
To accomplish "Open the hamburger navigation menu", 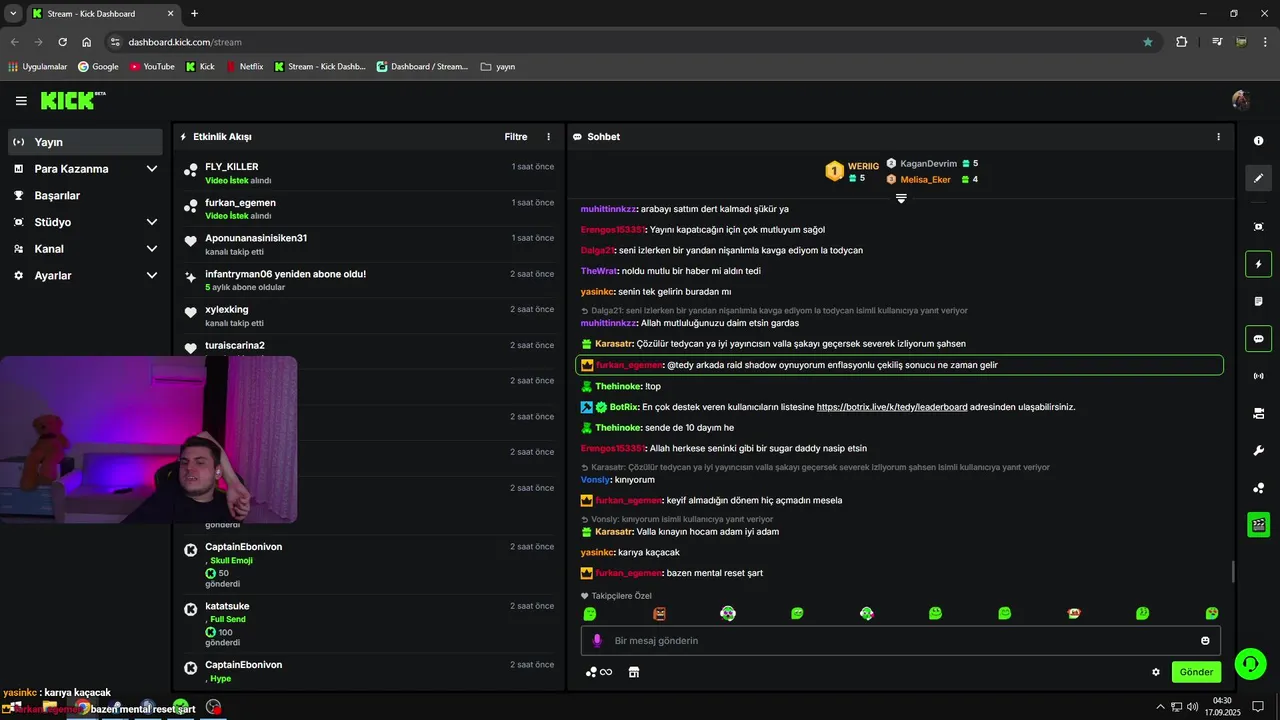I will click(x=21, y=101).
